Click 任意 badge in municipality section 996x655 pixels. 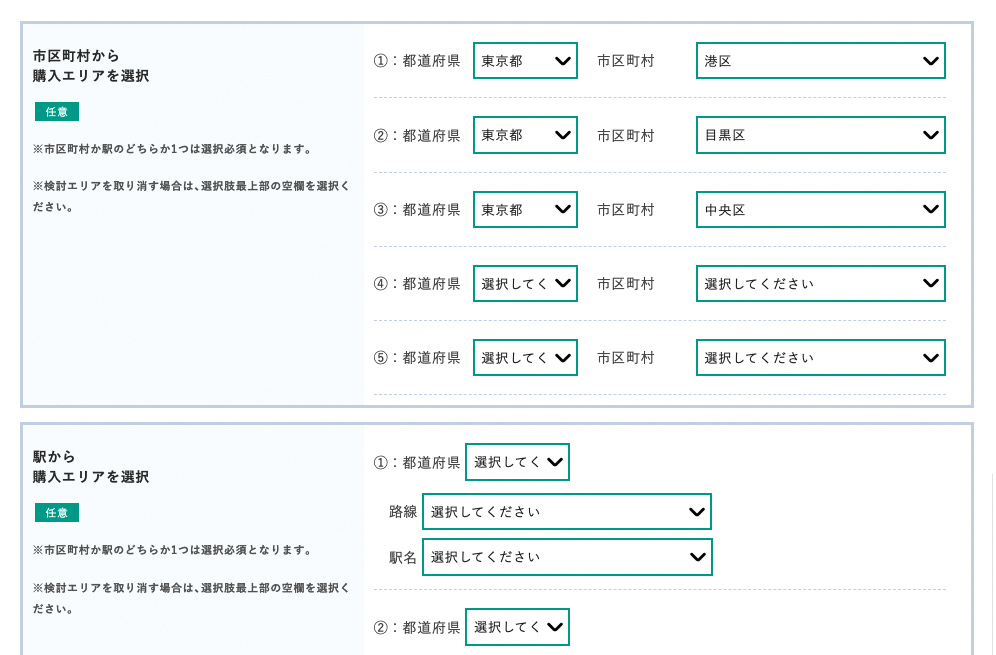click(x=57, y=112)
